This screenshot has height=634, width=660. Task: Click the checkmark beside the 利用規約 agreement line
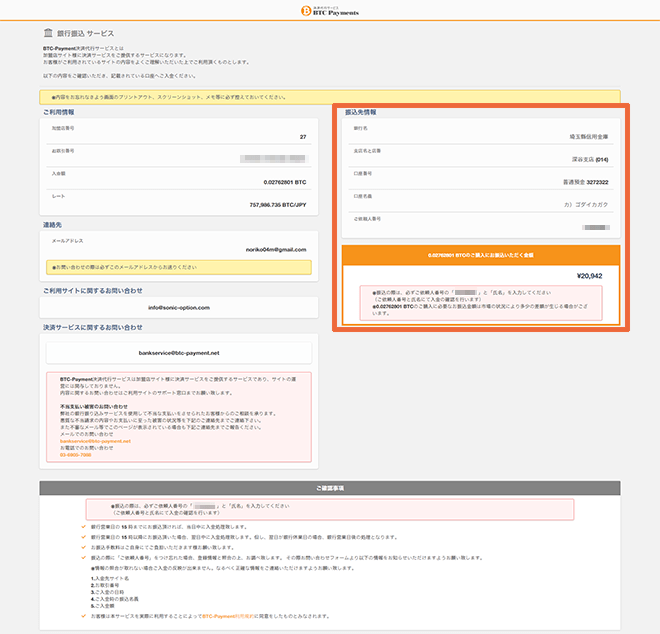pos(83,616)
